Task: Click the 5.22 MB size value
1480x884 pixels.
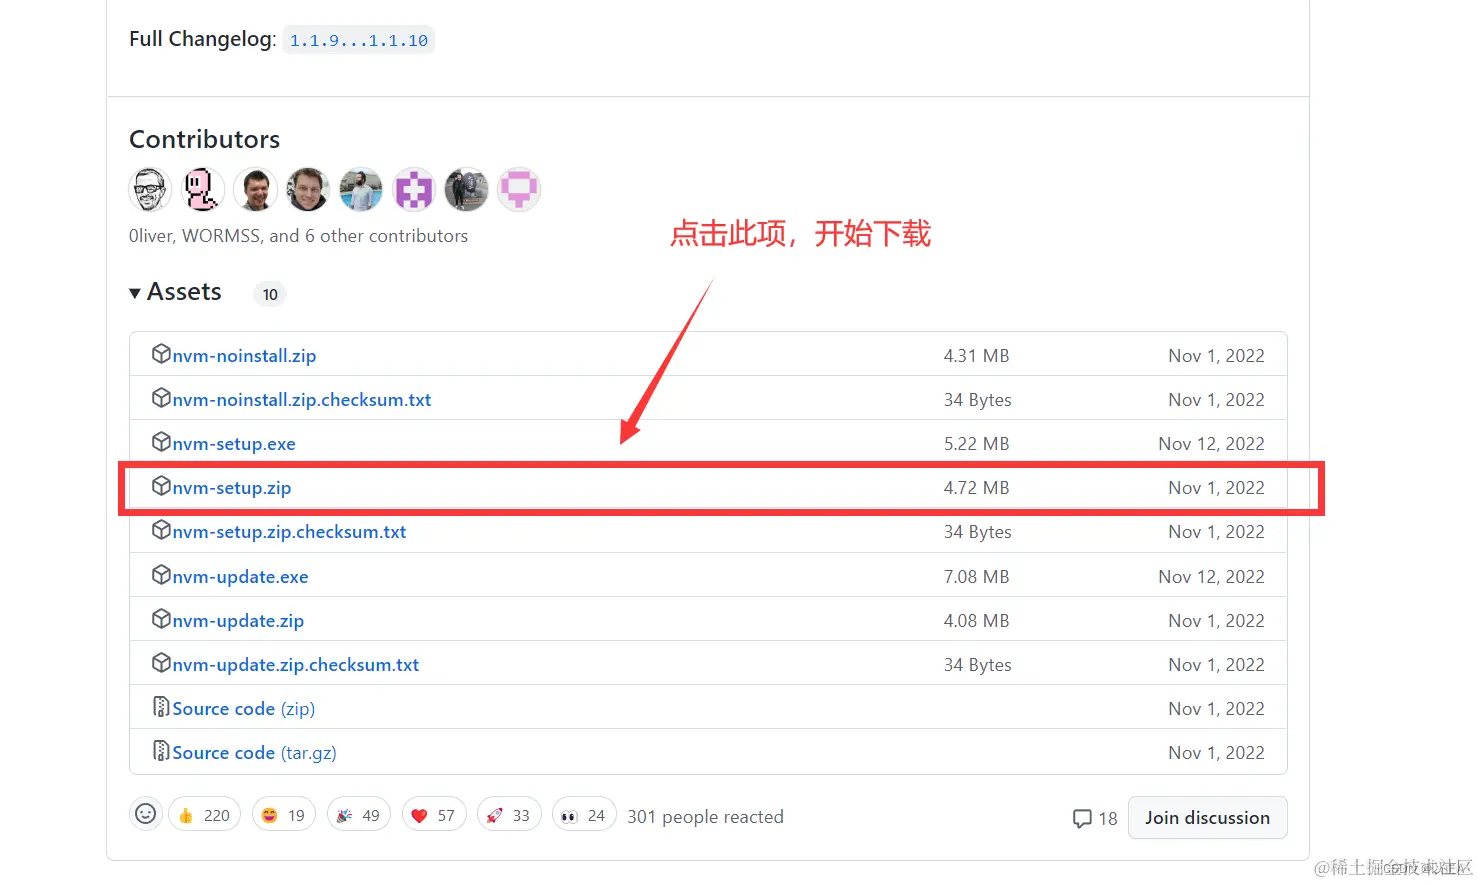Action: click(976, 444)
